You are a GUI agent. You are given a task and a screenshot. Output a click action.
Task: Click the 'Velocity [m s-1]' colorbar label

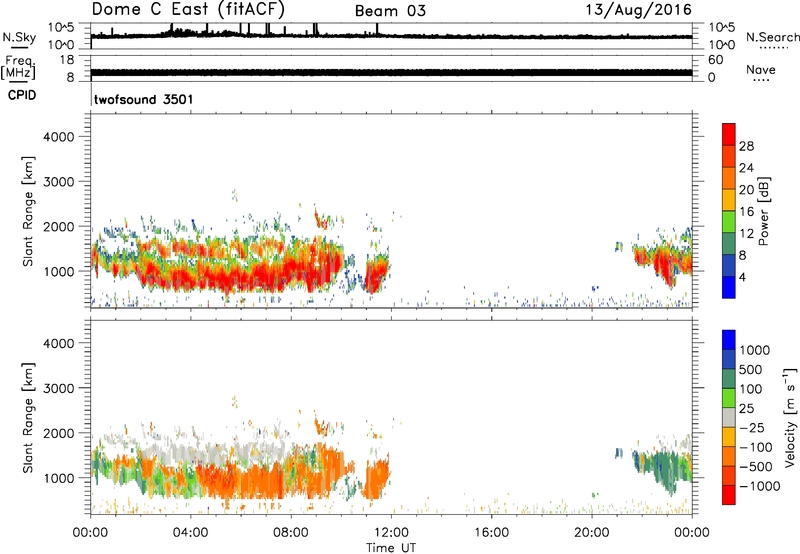(790, 417)
